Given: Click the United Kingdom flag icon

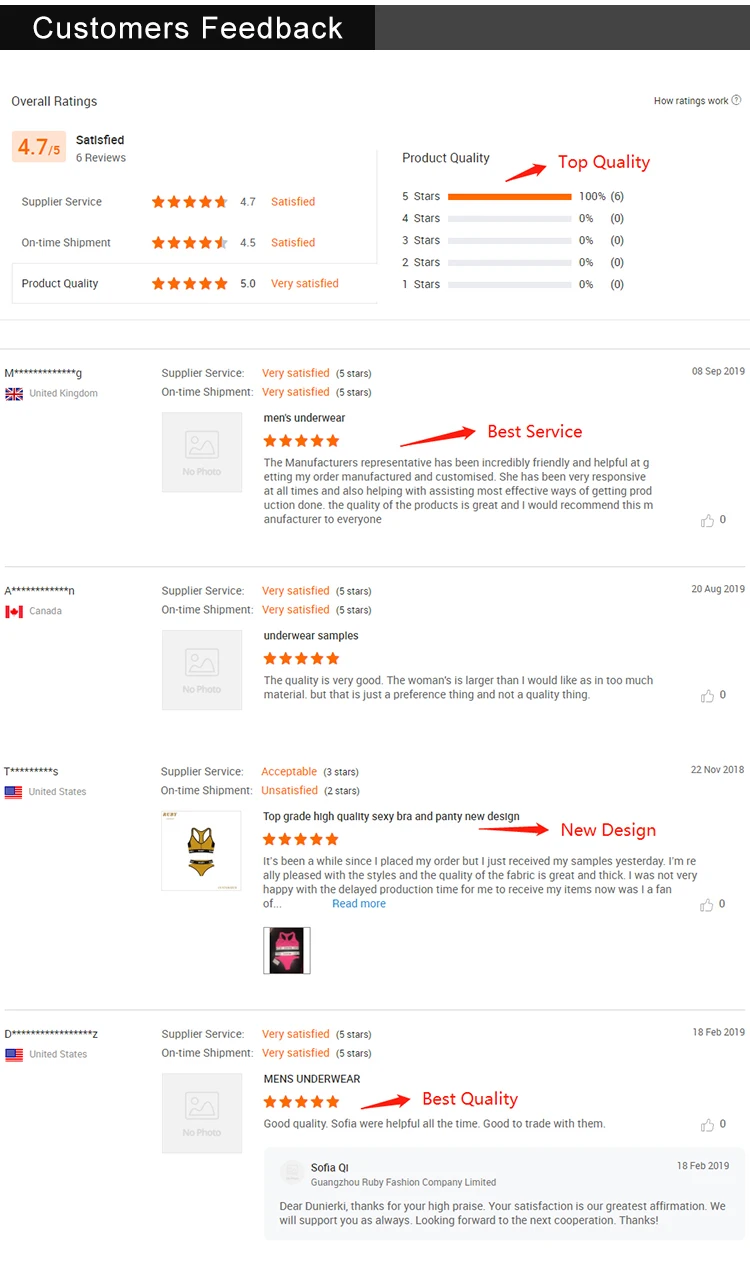Looking at the screenshot, I should 14,394.
